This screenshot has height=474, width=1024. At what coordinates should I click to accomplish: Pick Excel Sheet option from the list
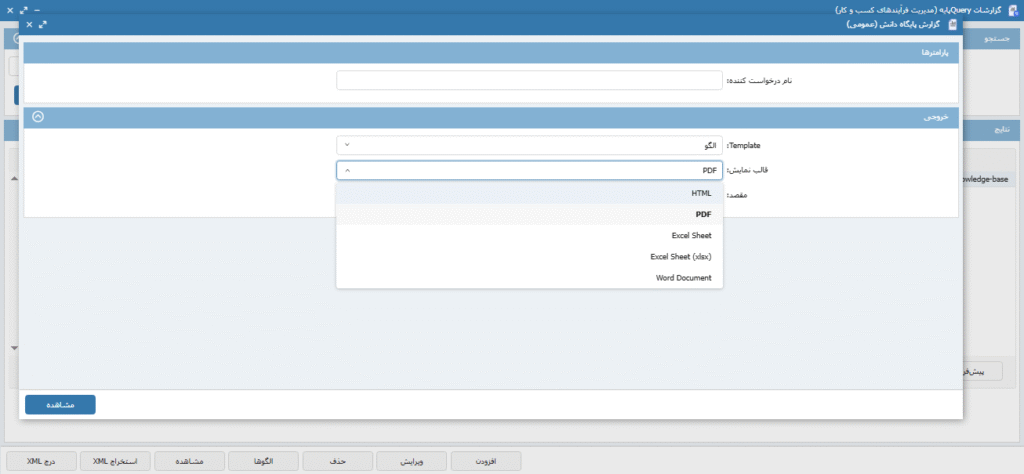[x=529, y=236]
